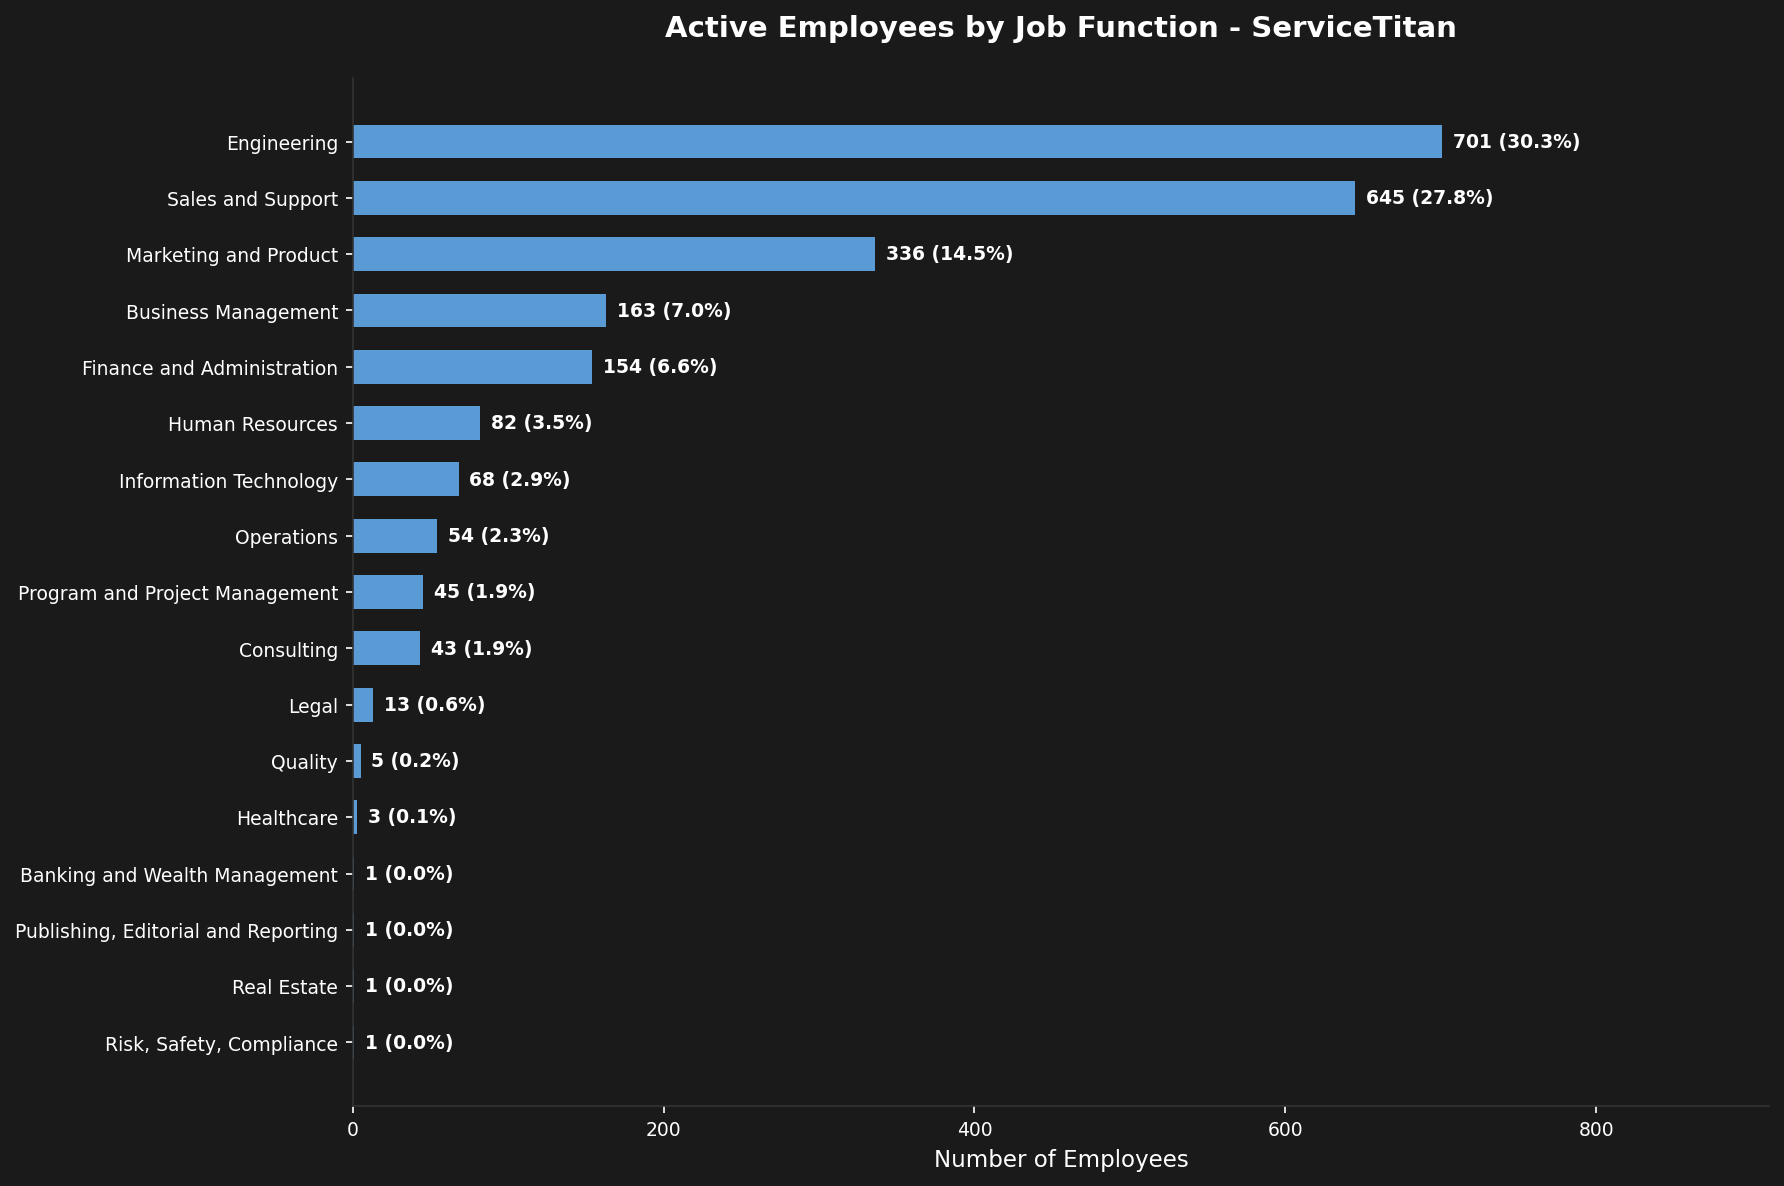The image size is (1784, 1186).
Task: Click the 'Number of Employees' axis title
Action: pos(1061,1160)
